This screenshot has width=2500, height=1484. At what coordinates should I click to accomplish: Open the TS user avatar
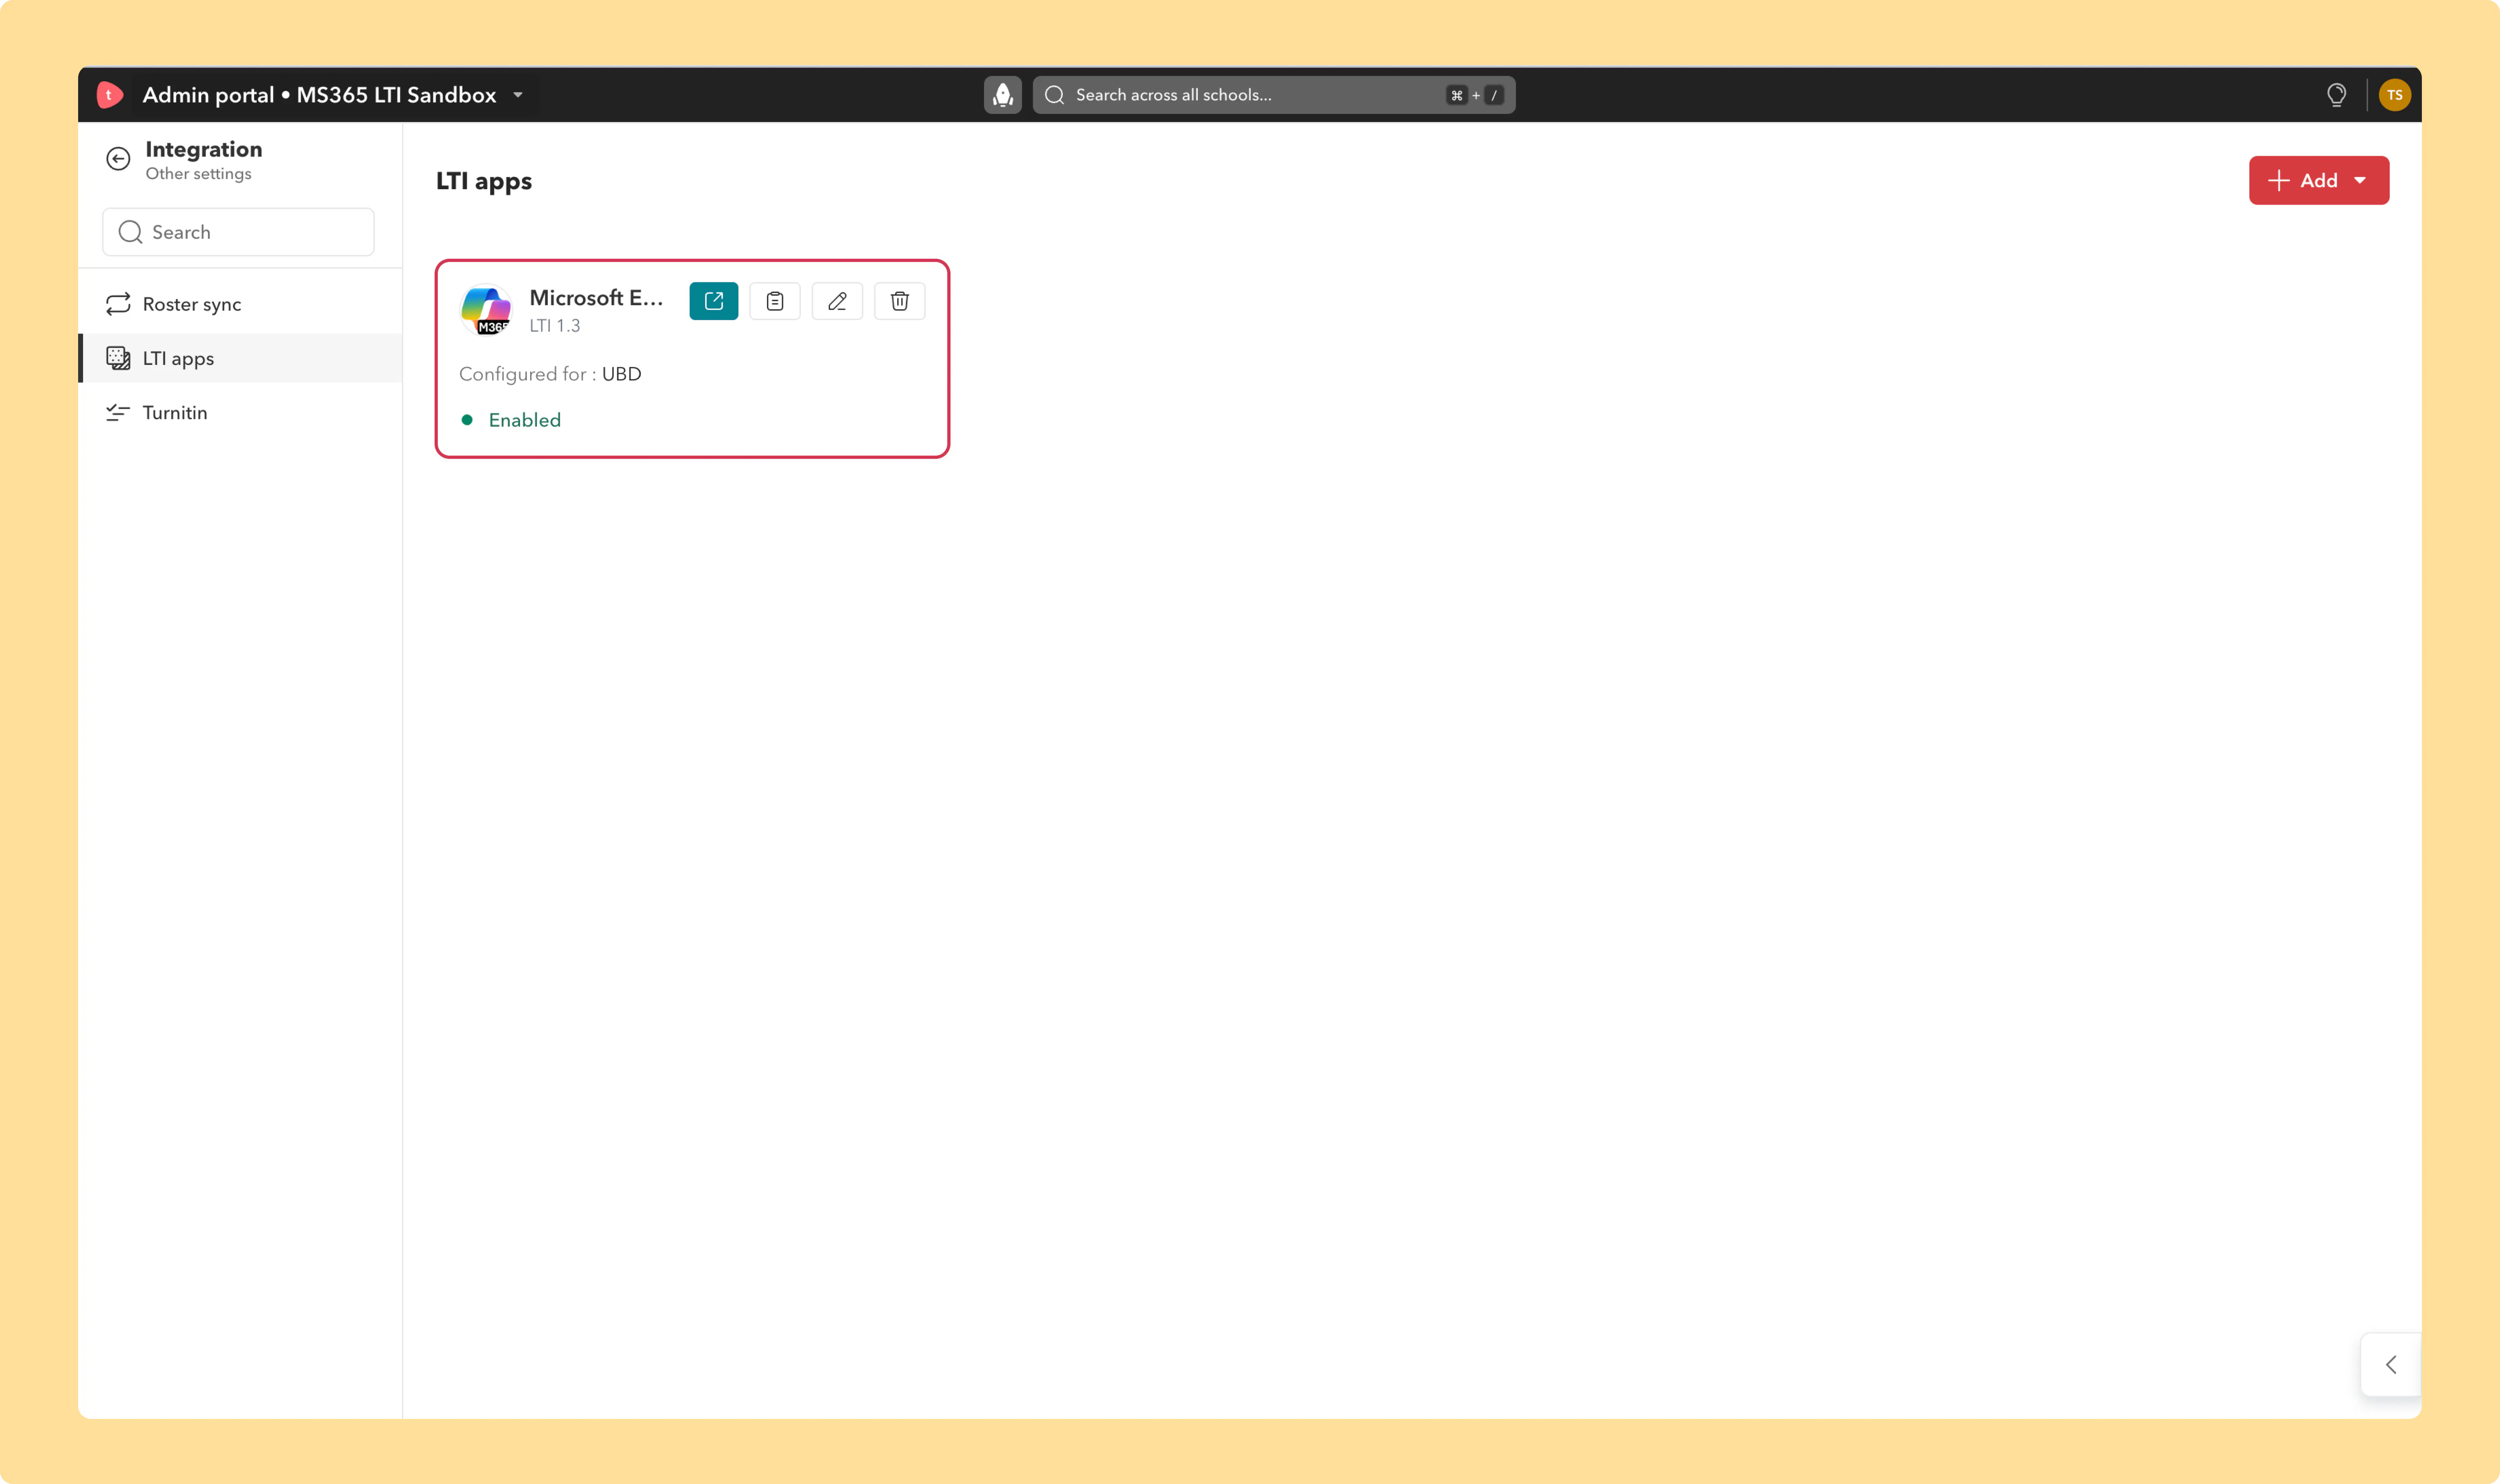coord(2394,95)
